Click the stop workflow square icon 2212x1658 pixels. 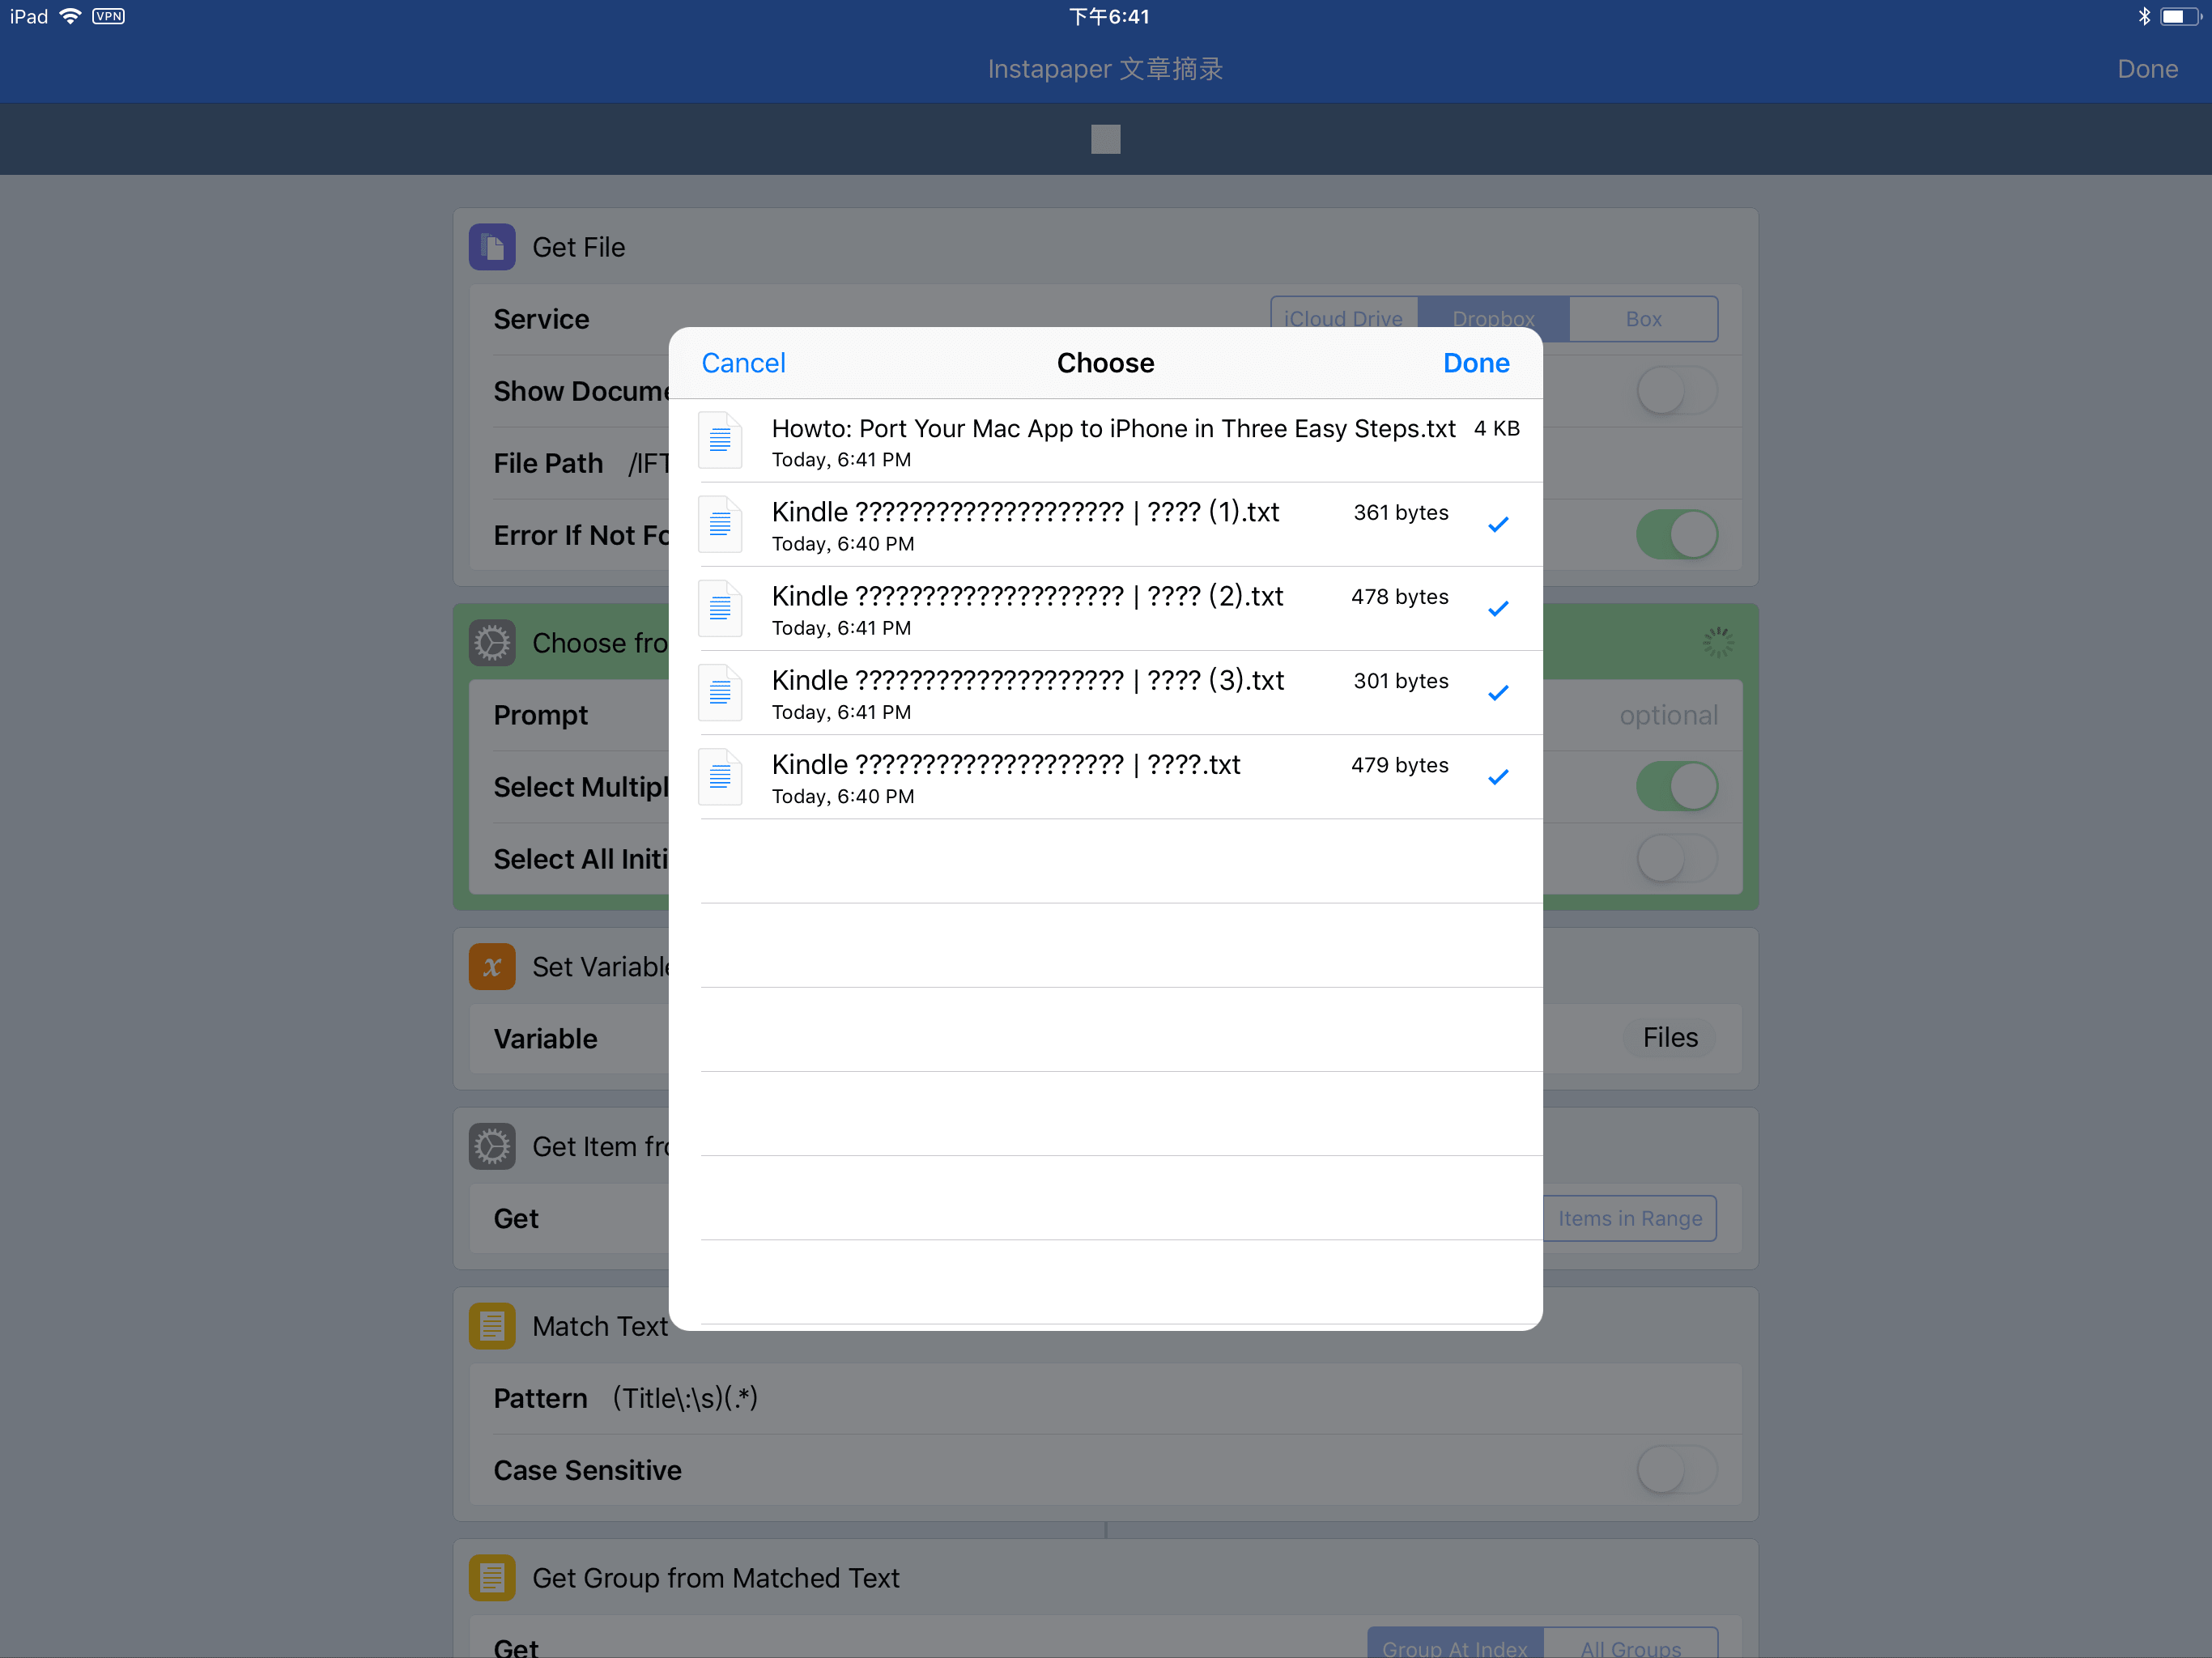coord(1105,139)
